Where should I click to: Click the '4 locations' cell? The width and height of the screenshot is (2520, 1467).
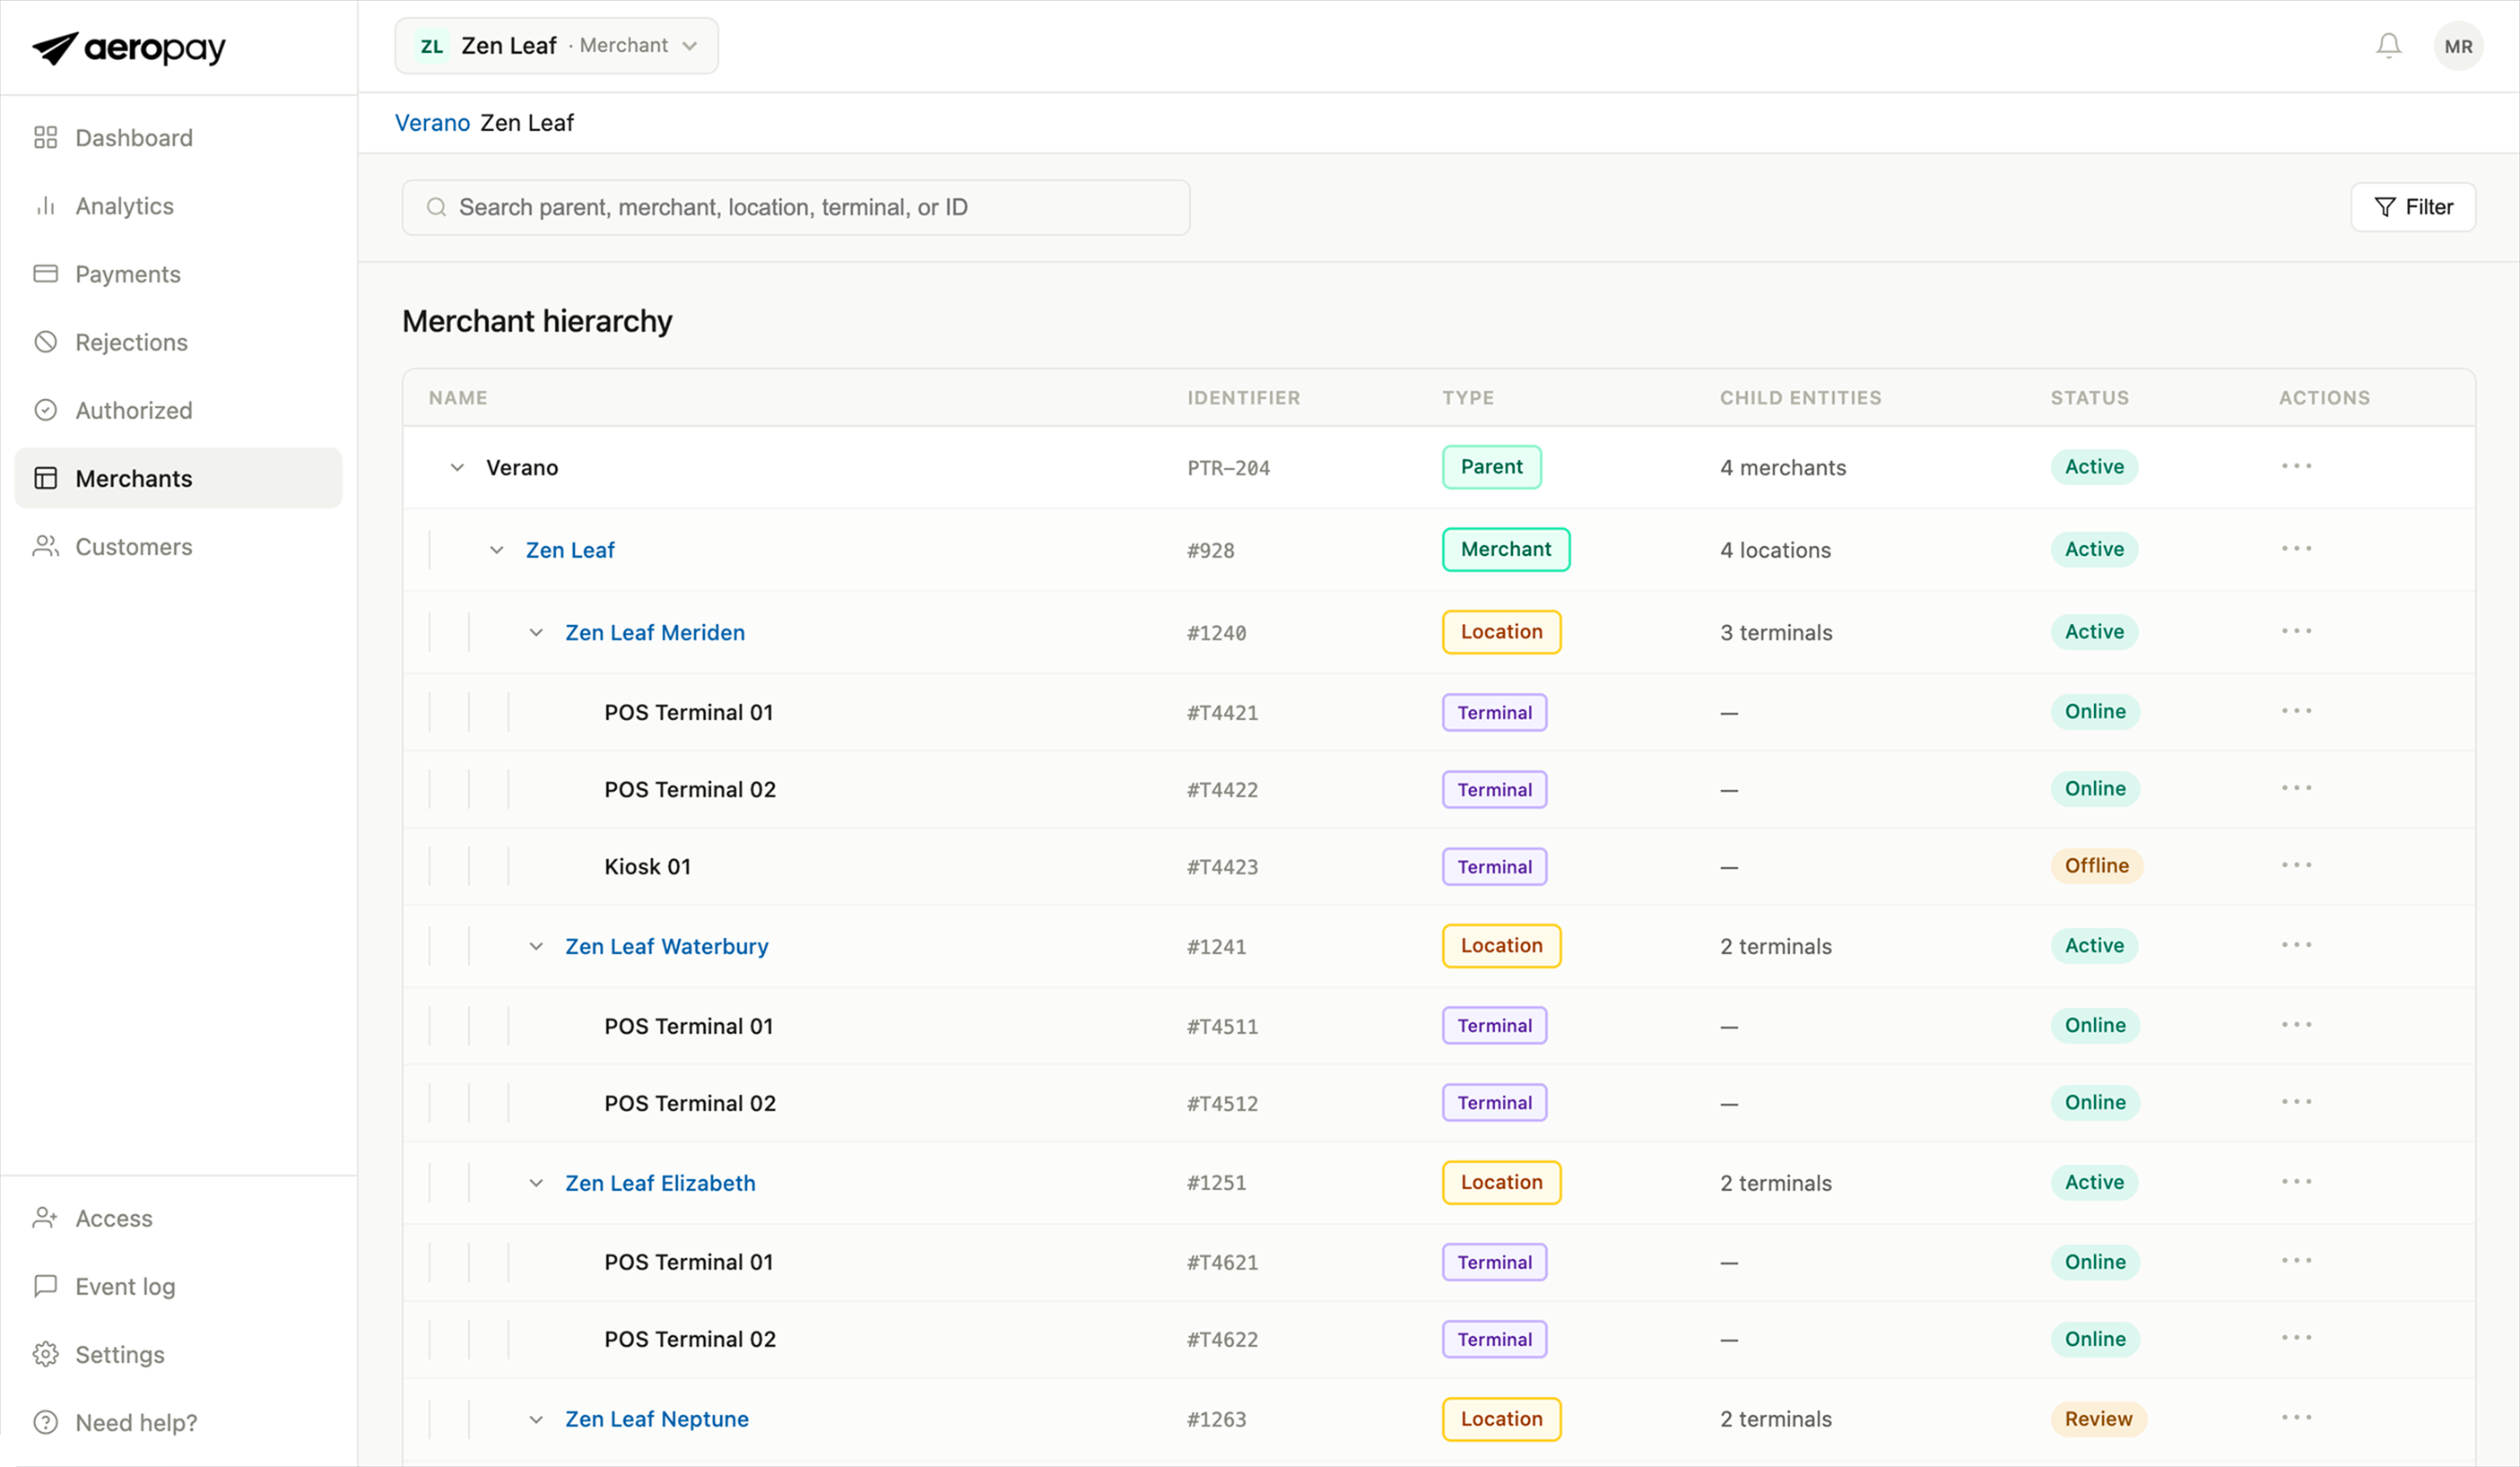click(1775, 550)
